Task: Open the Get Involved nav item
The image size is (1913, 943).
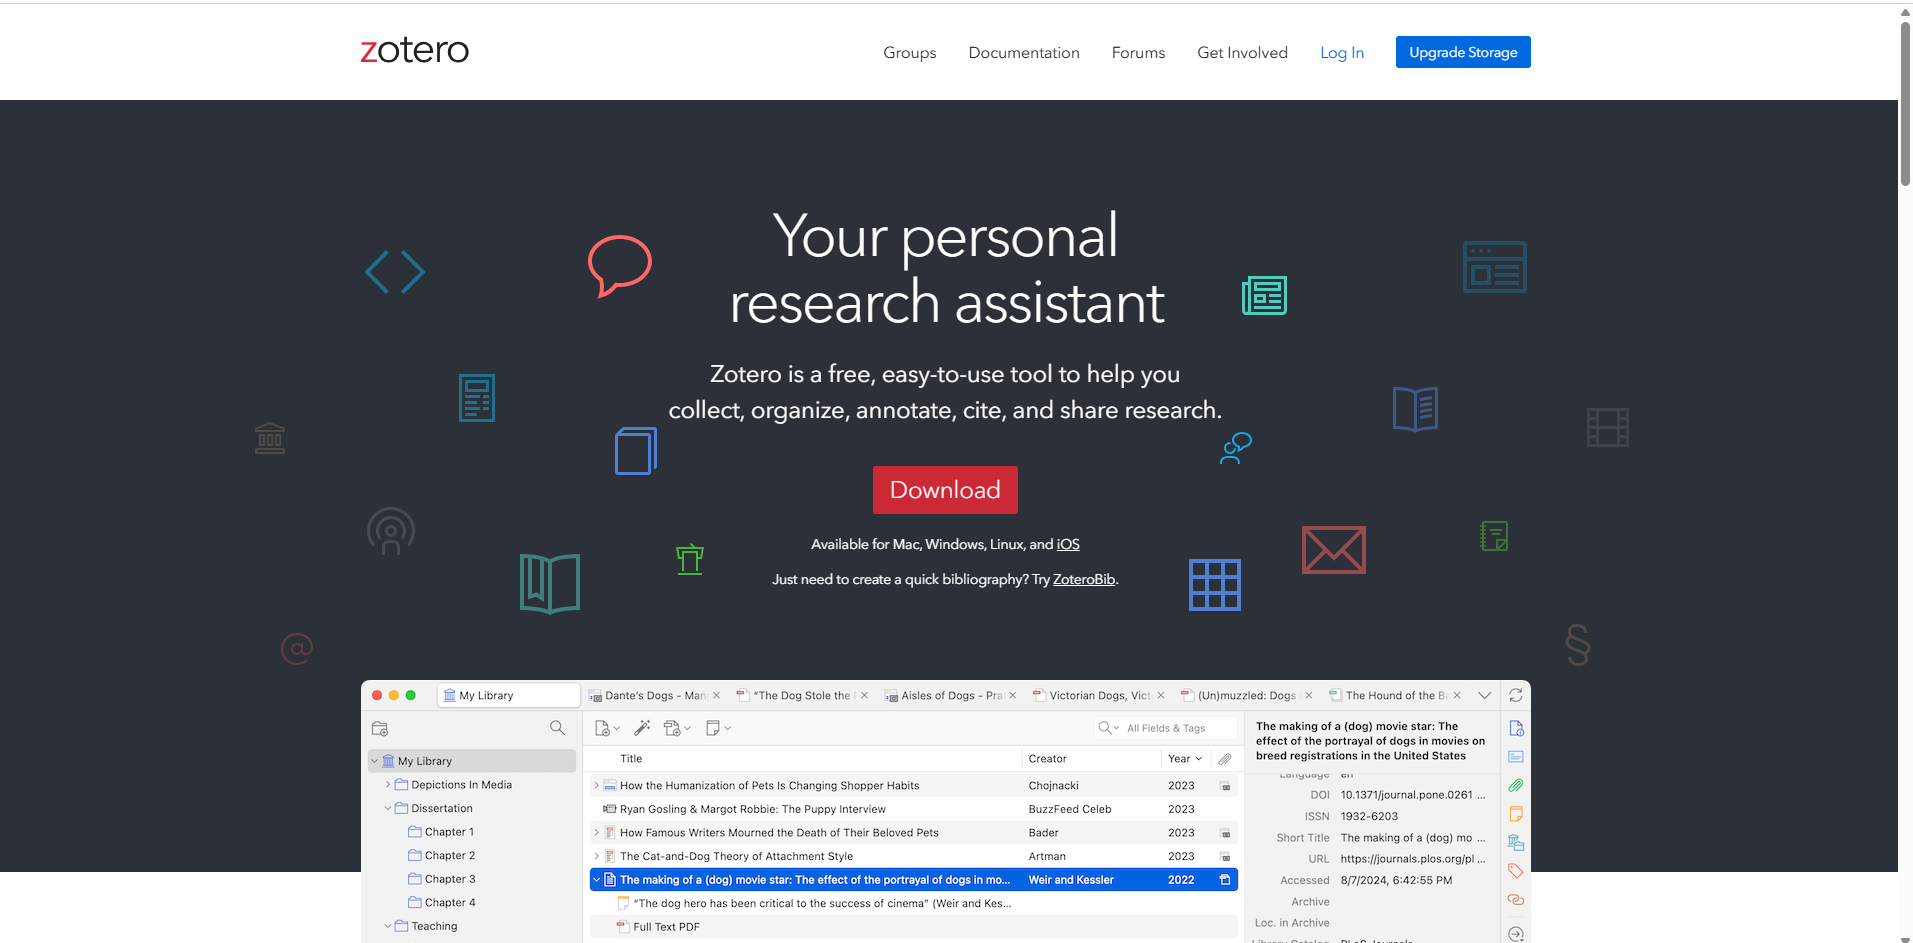Action: coord(1242,53)
